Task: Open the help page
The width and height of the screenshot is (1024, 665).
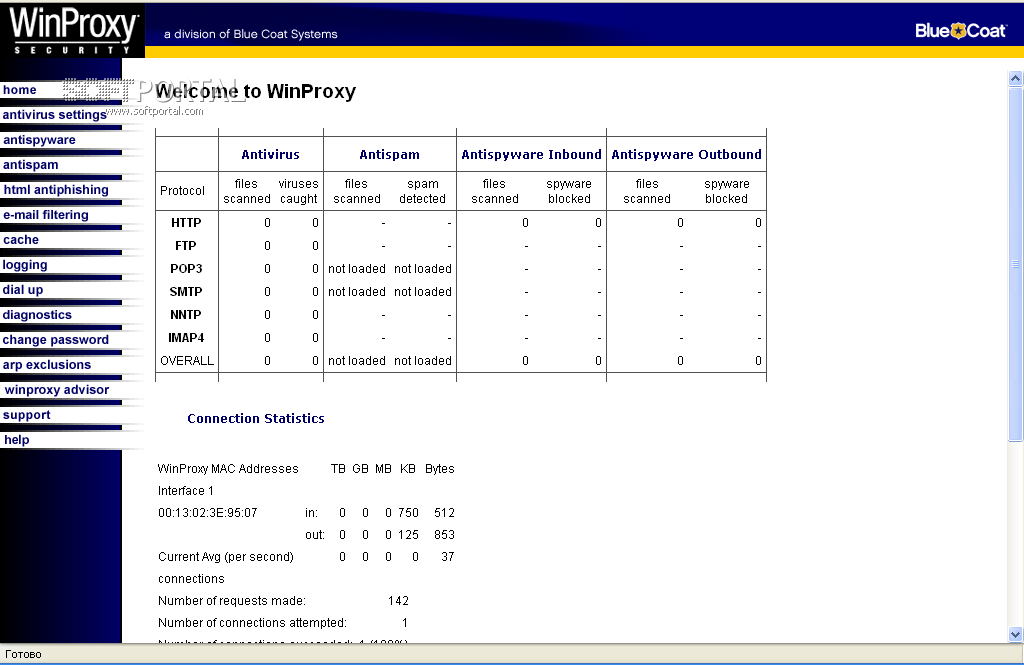Action: [16, 440]
